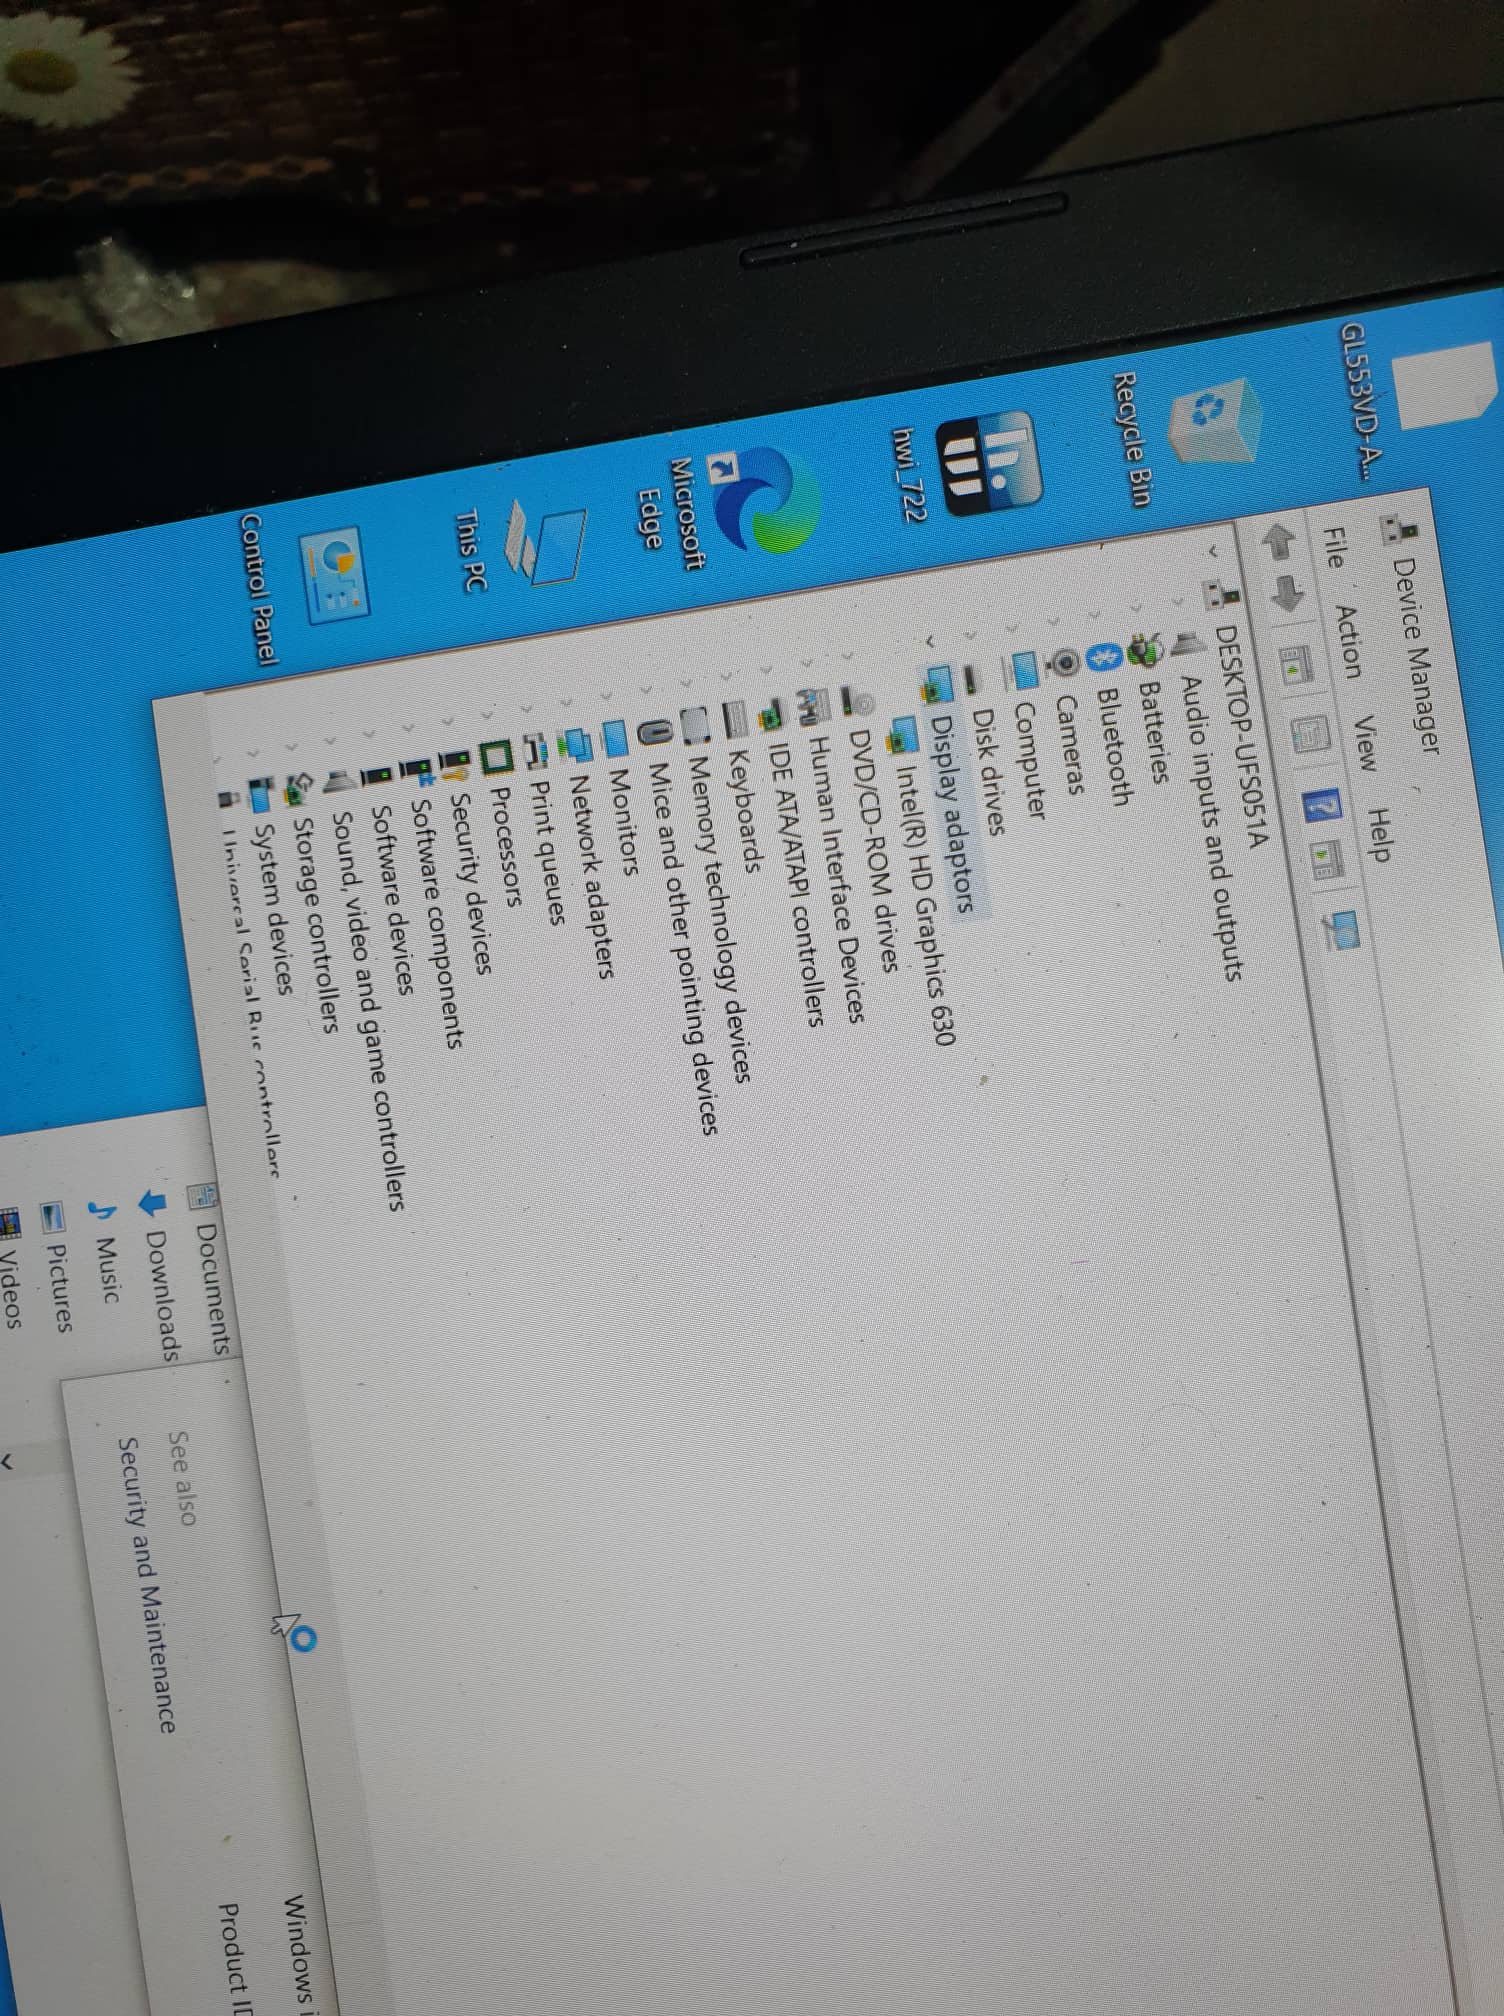Screen dimensions: 1504x2016
Task: Expand the Audio inputs and outputs category
Action: (1179, 603)
